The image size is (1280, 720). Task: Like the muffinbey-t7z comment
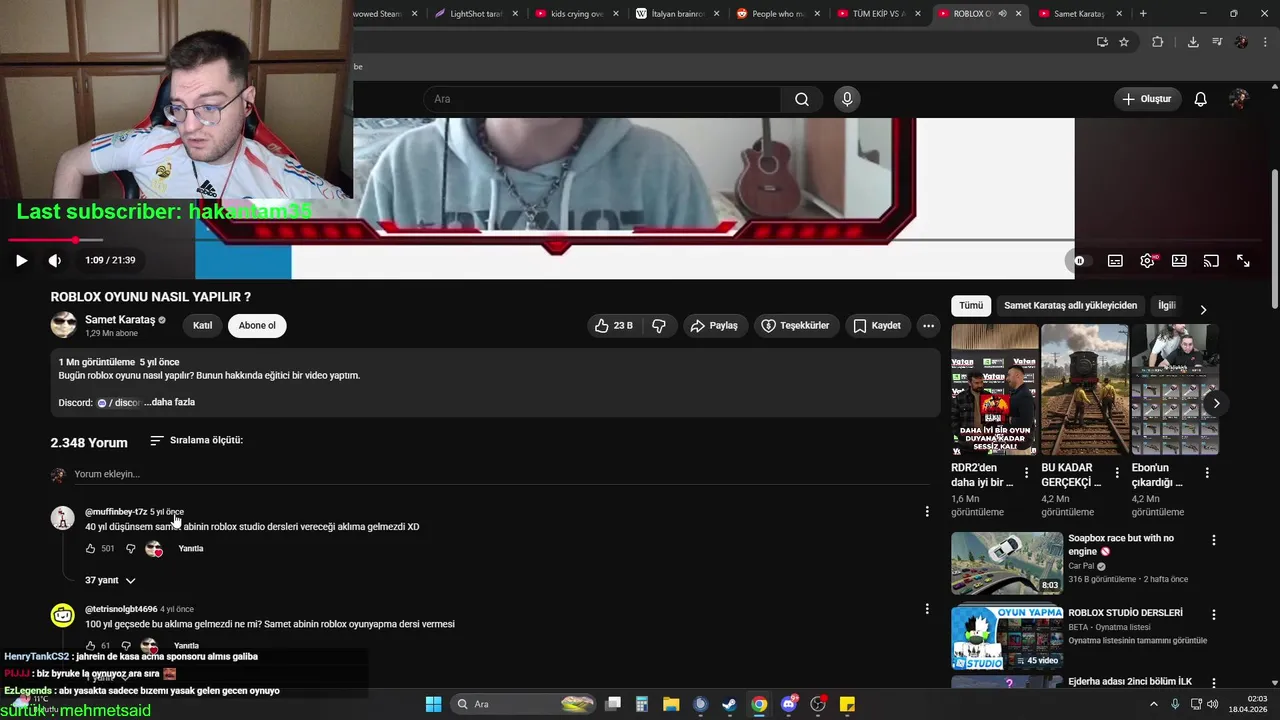click(x=90, y=548)
